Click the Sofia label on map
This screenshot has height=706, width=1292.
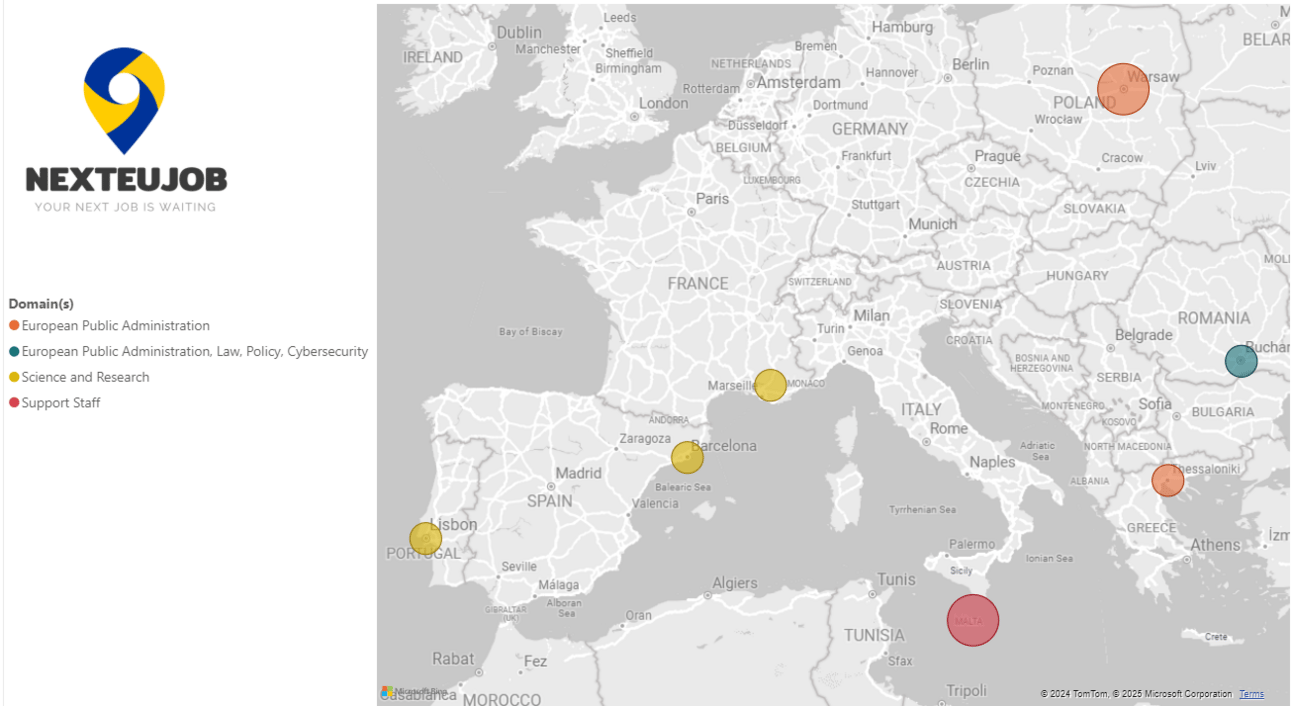1155,404
